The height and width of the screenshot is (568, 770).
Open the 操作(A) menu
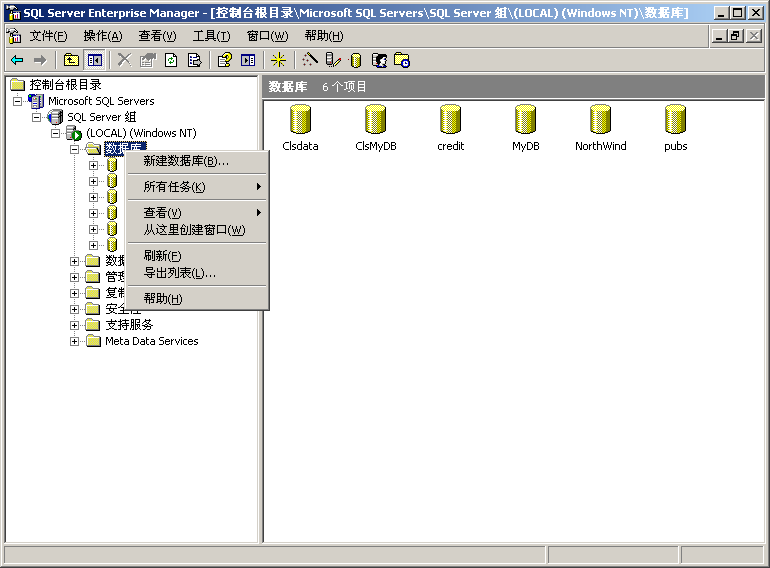103,36
